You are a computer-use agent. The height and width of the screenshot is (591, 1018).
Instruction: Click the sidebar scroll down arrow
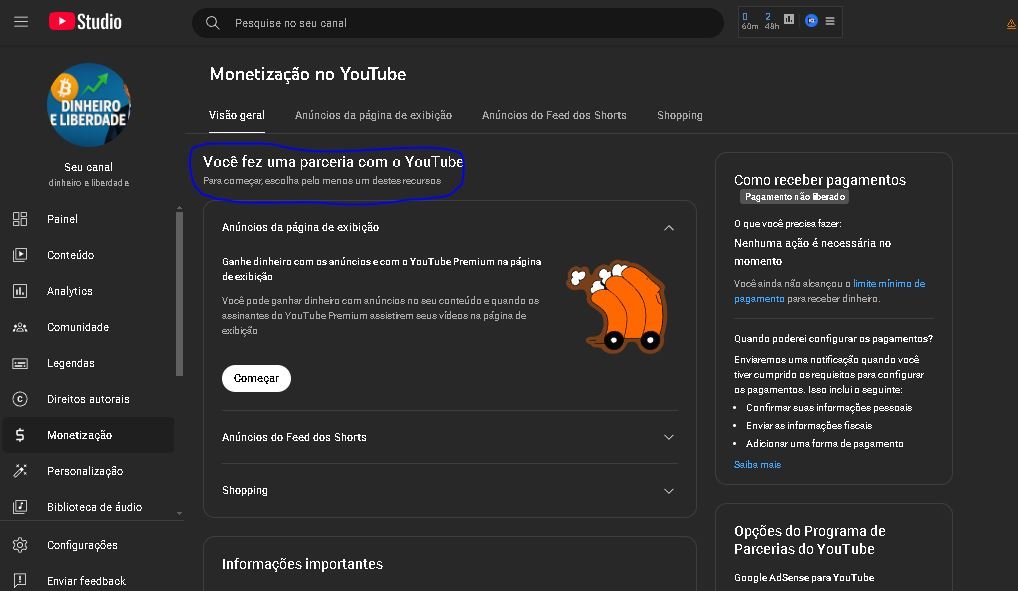click(x=179, y=514)
